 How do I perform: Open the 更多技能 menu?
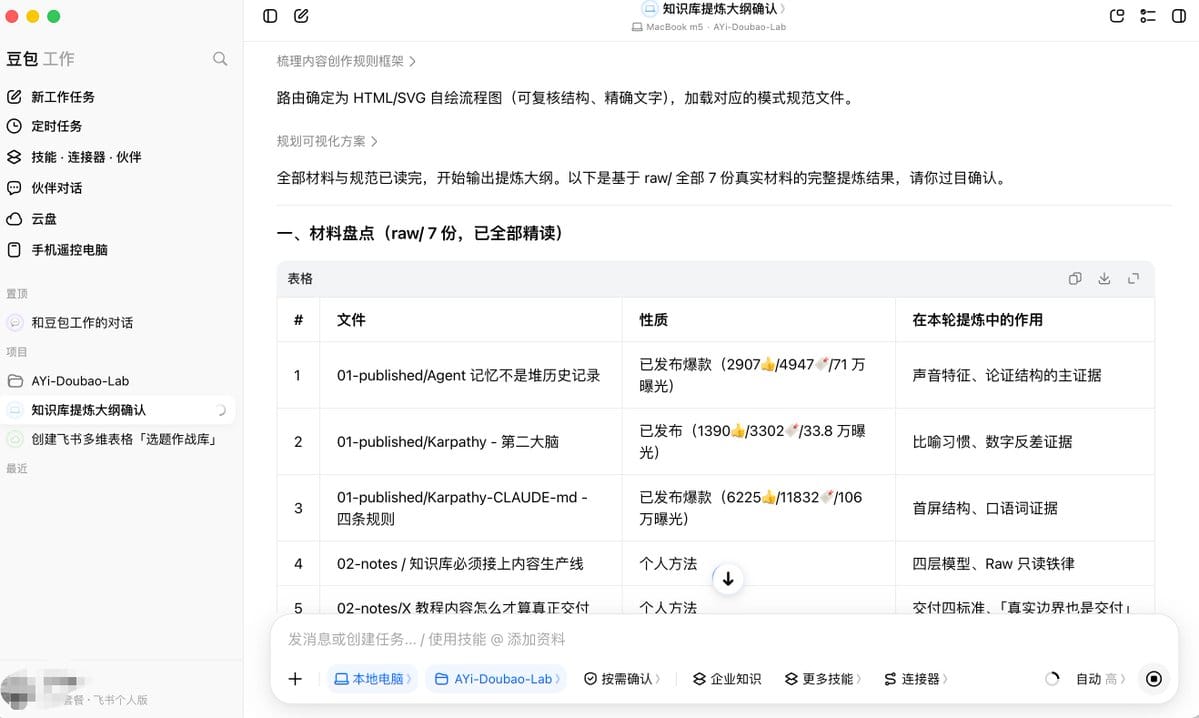(822, 679)
